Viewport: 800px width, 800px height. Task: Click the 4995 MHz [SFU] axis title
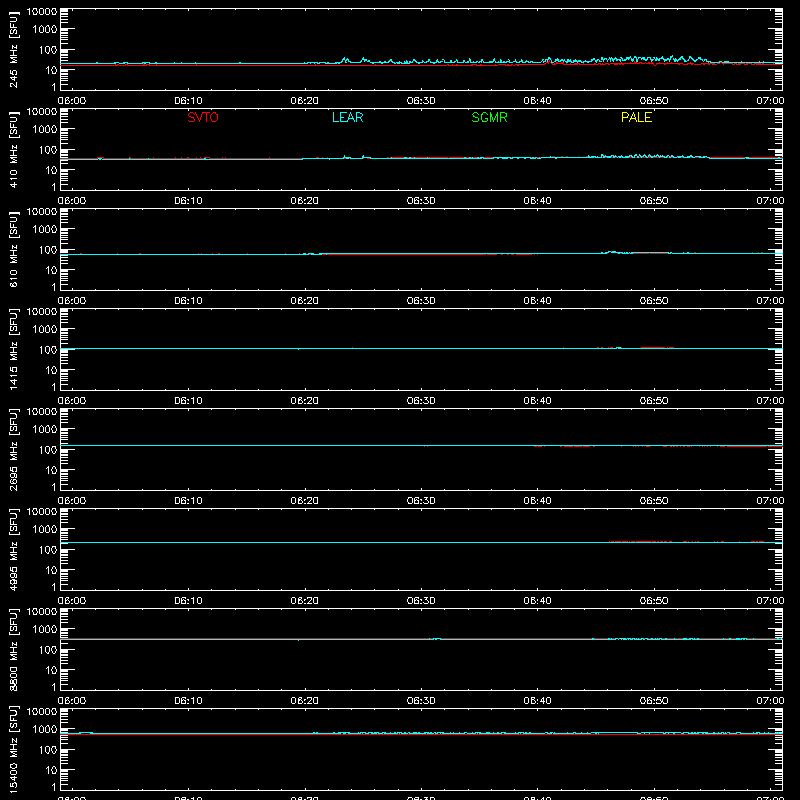point(13,550)
